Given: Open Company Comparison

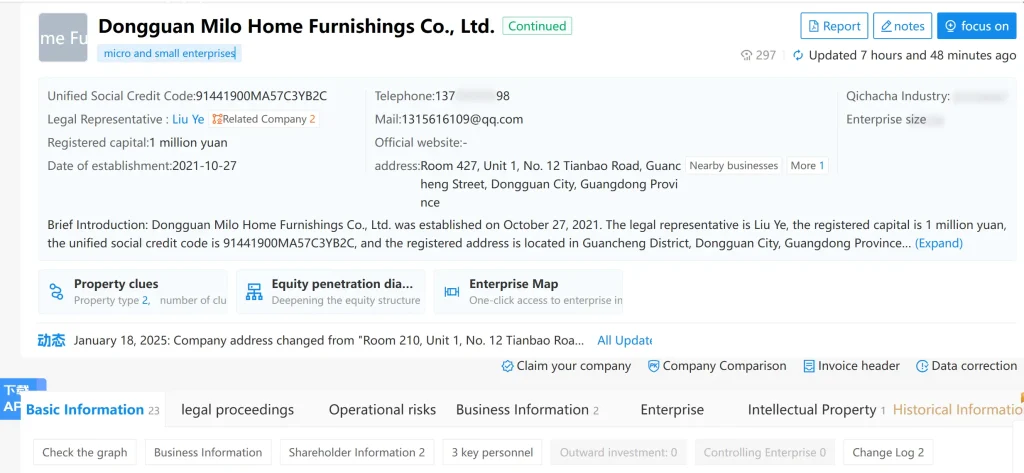Looking at the screenshot, I should [716, 366].
